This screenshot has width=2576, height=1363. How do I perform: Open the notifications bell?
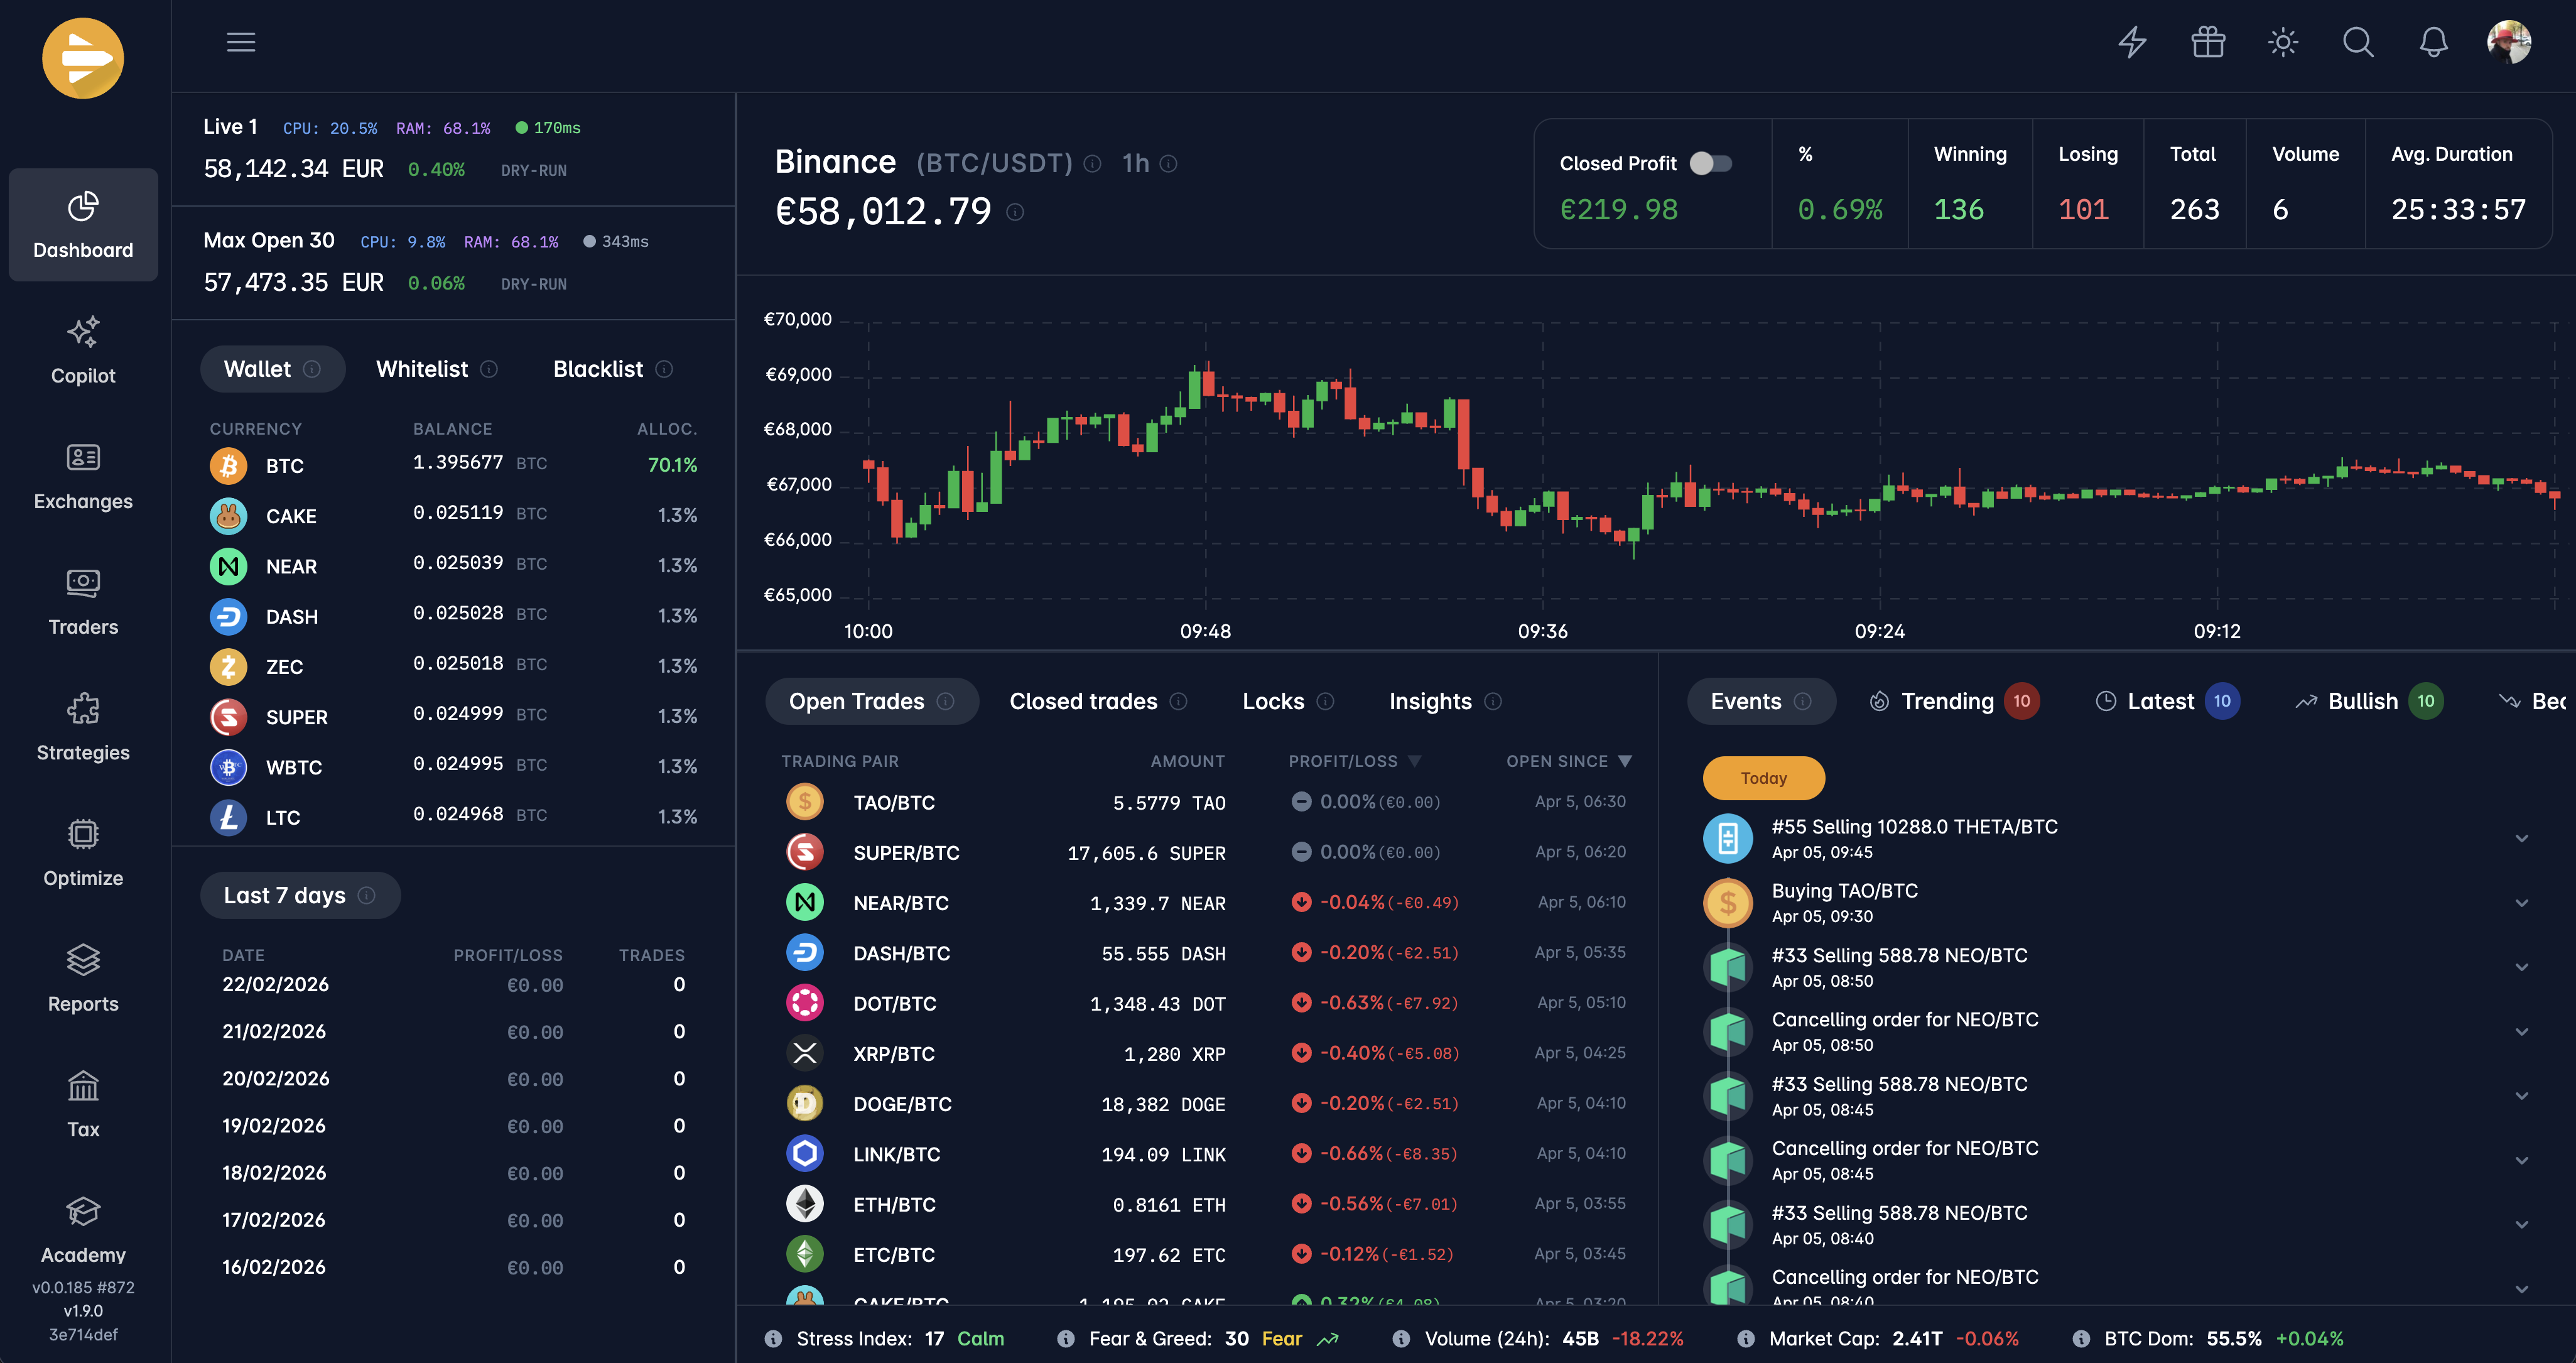coord(2433,43)
